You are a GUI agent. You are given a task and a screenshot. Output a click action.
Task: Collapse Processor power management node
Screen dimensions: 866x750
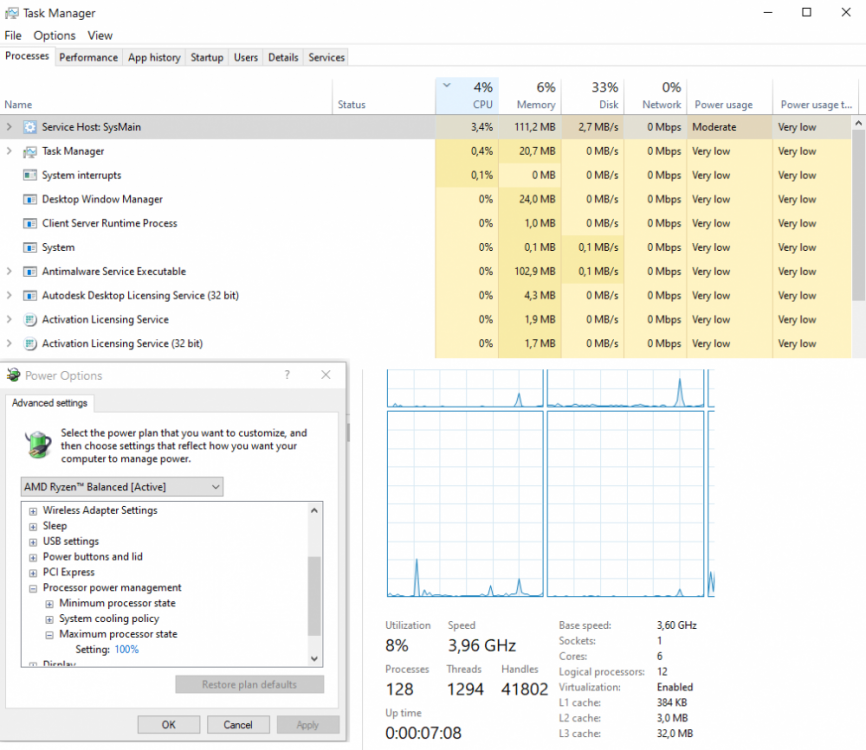click(33, 588)
